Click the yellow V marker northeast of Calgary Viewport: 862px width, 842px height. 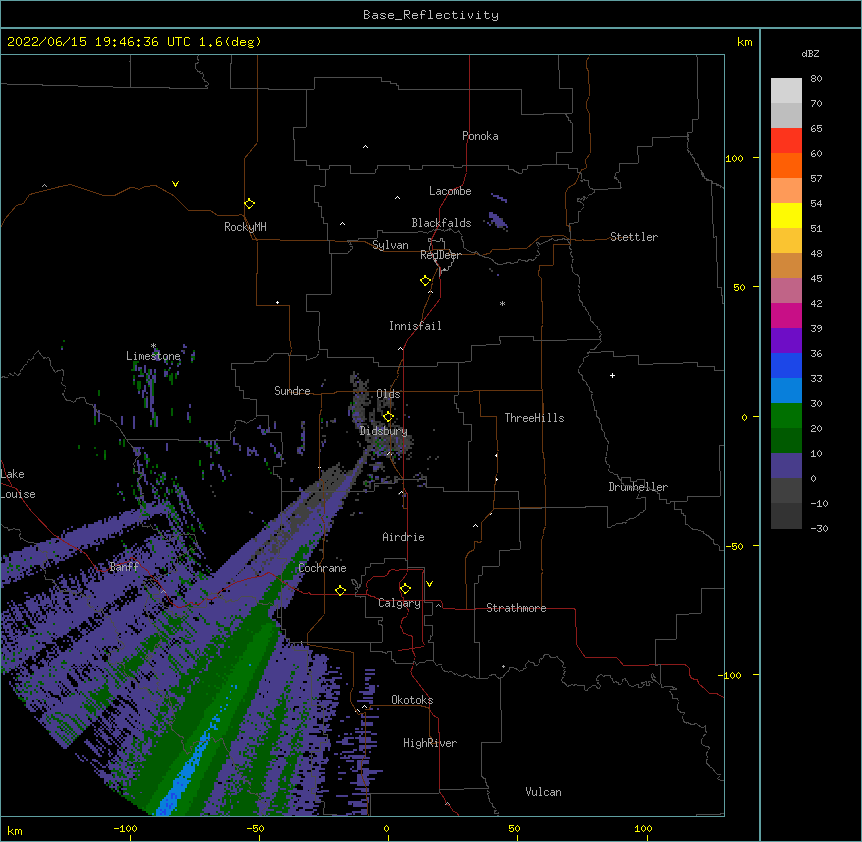(429, 584)
